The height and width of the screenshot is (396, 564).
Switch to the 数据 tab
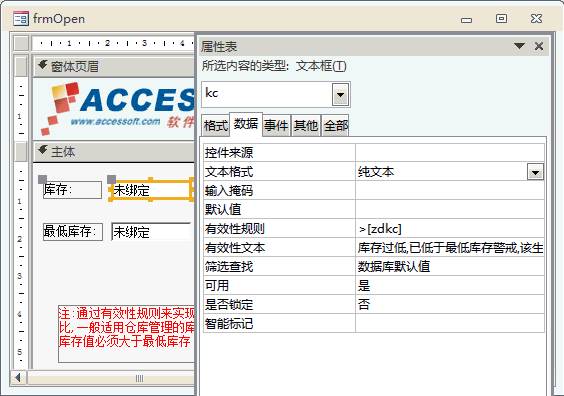246,124
